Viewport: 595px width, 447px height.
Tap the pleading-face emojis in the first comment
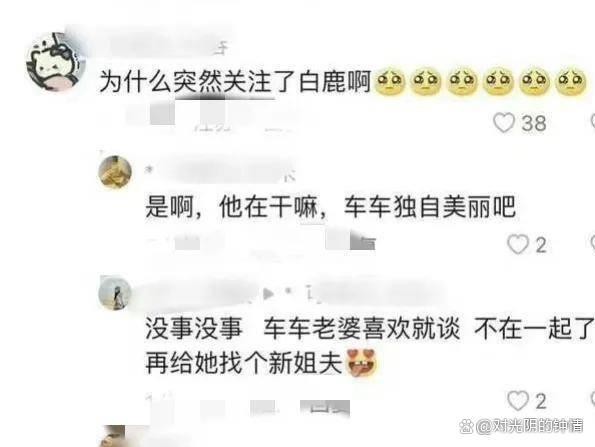[x=480, y=82]
